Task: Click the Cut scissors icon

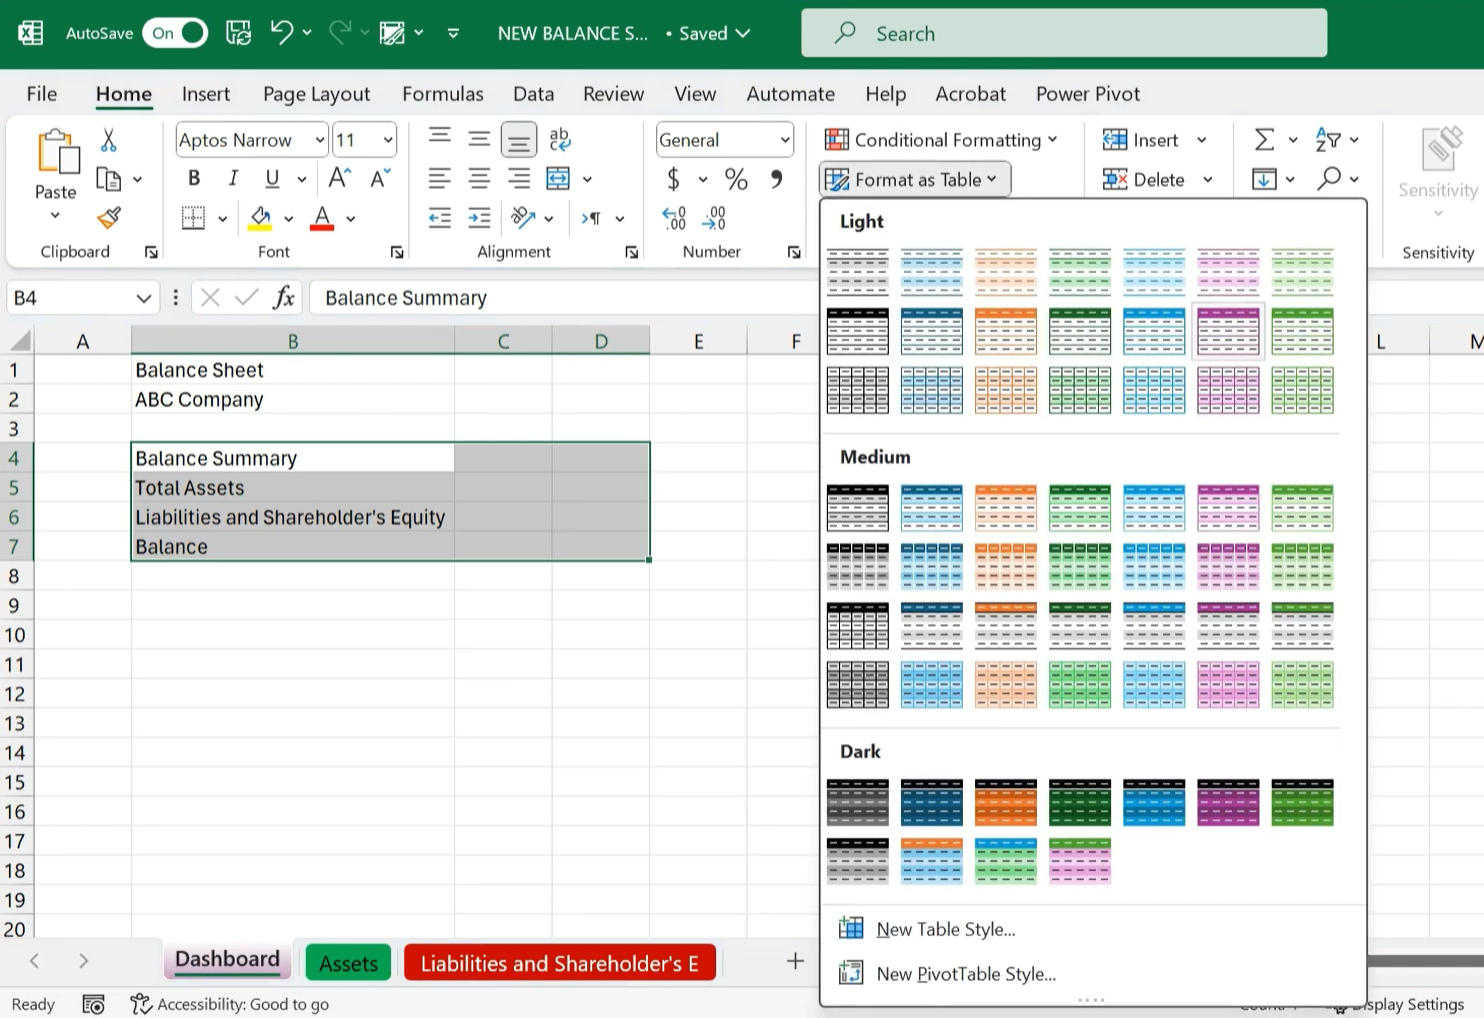Action: point(109,140)
